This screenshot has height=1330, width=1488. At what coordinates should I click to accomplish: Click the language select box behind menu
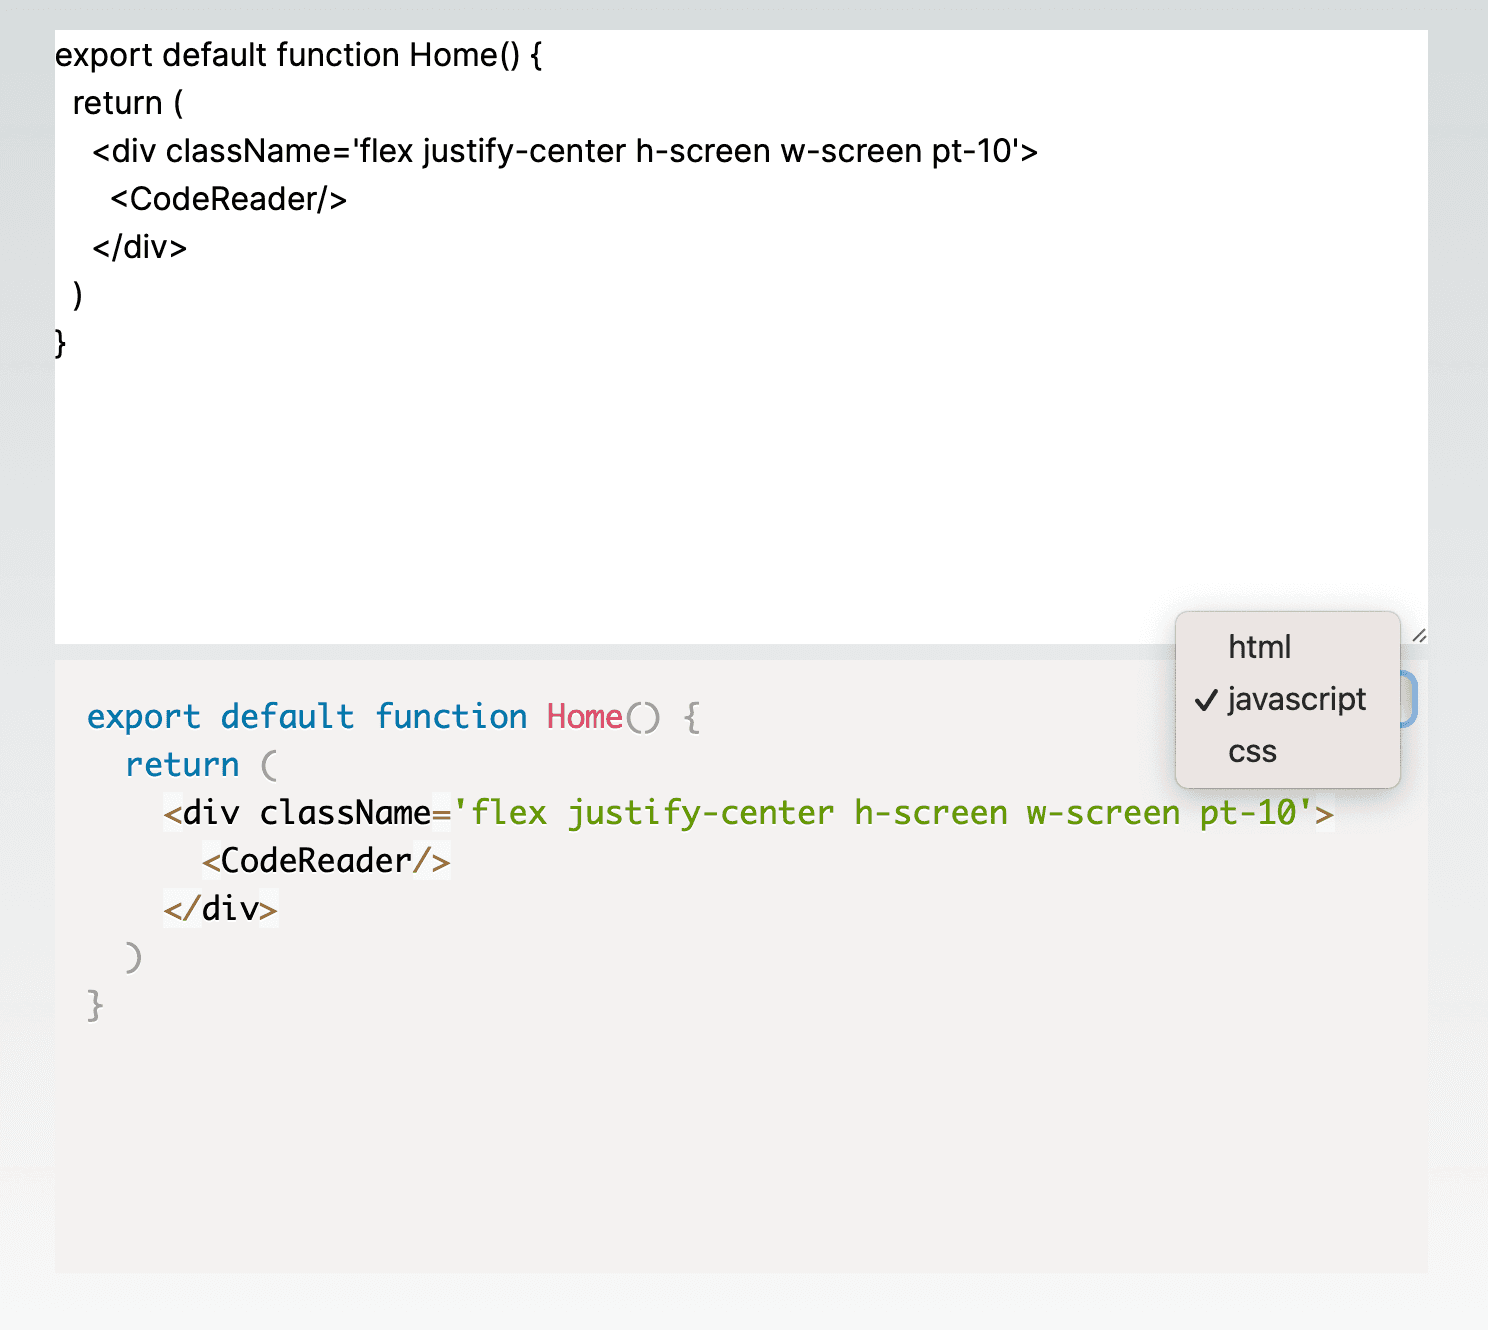tap(1409, 699)
